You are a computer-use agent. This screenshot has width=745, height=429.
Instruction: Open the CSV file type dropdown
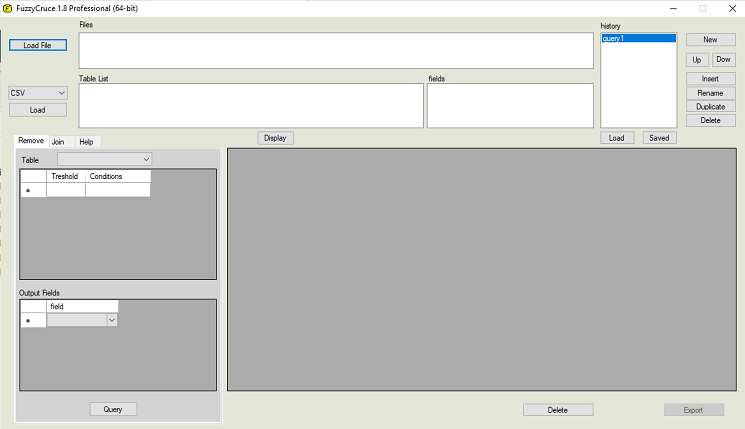pyautogui.click(x=38, y=93)
